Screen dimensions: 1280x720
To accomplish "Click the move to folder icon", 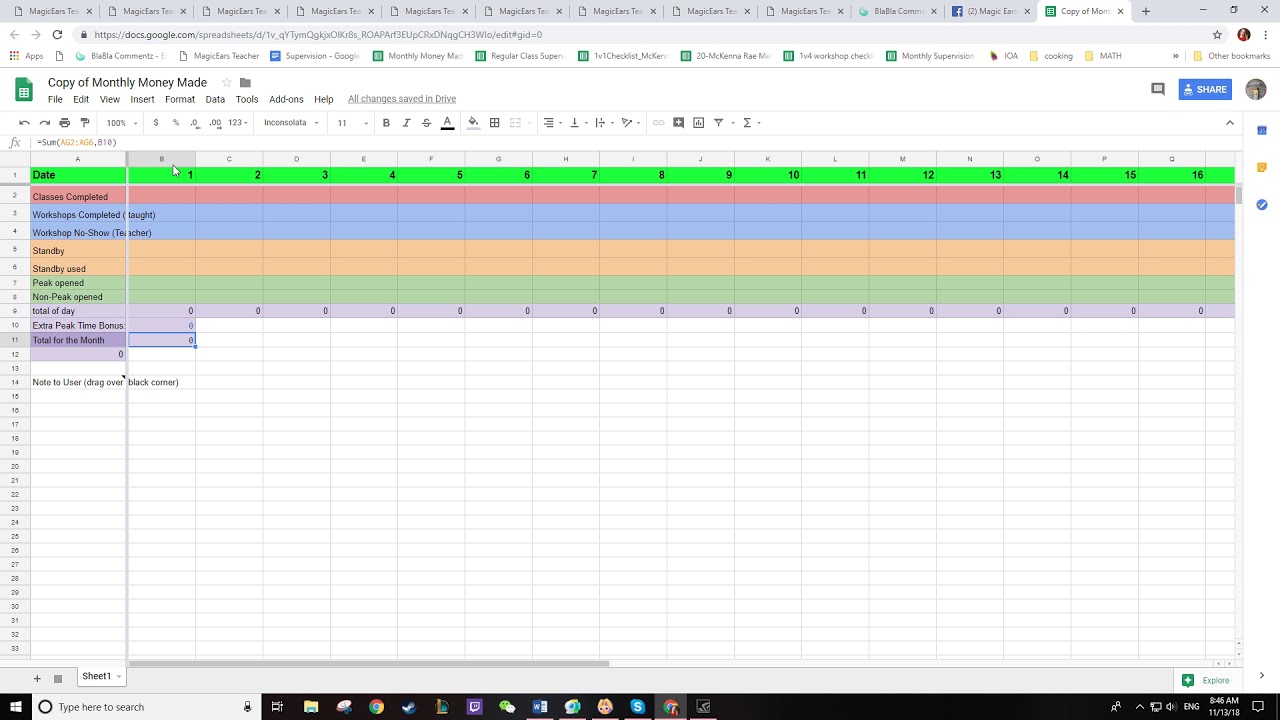I will click(245, 82).
